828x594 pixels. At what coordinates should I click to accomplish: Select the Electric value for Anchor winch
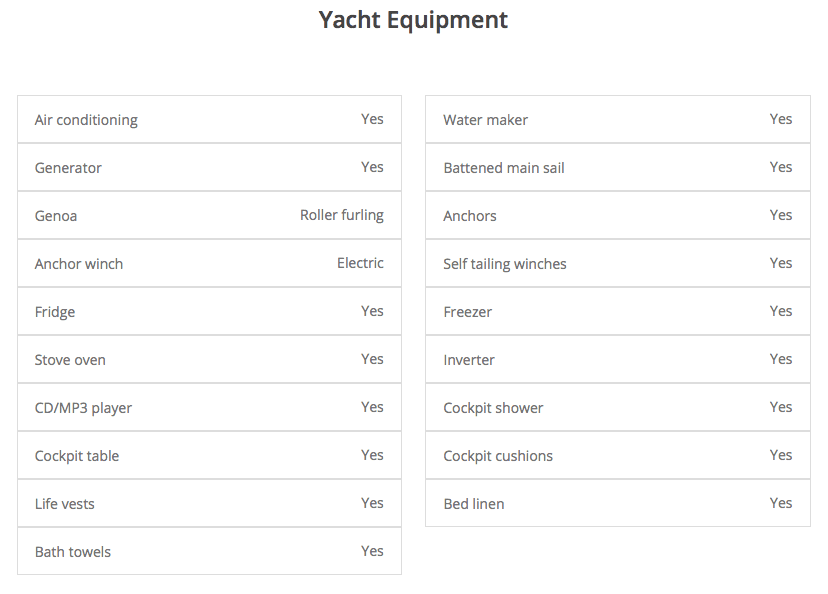click(360, 263)
